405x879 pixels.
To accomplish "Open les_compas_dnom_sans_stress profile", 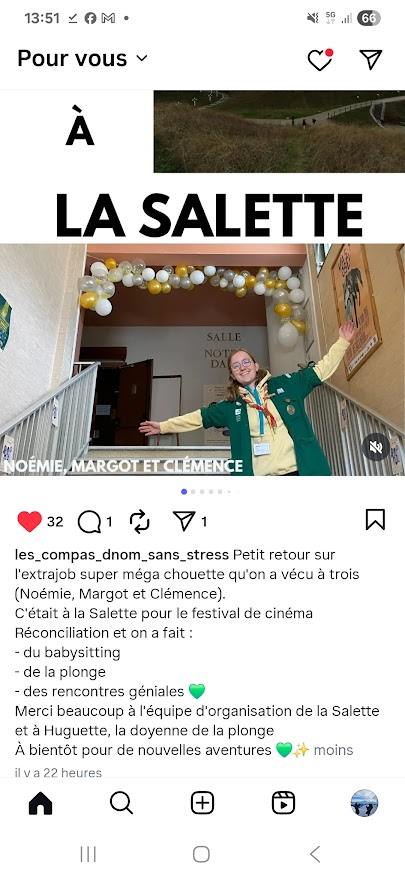I will click(x=122, y=555).
